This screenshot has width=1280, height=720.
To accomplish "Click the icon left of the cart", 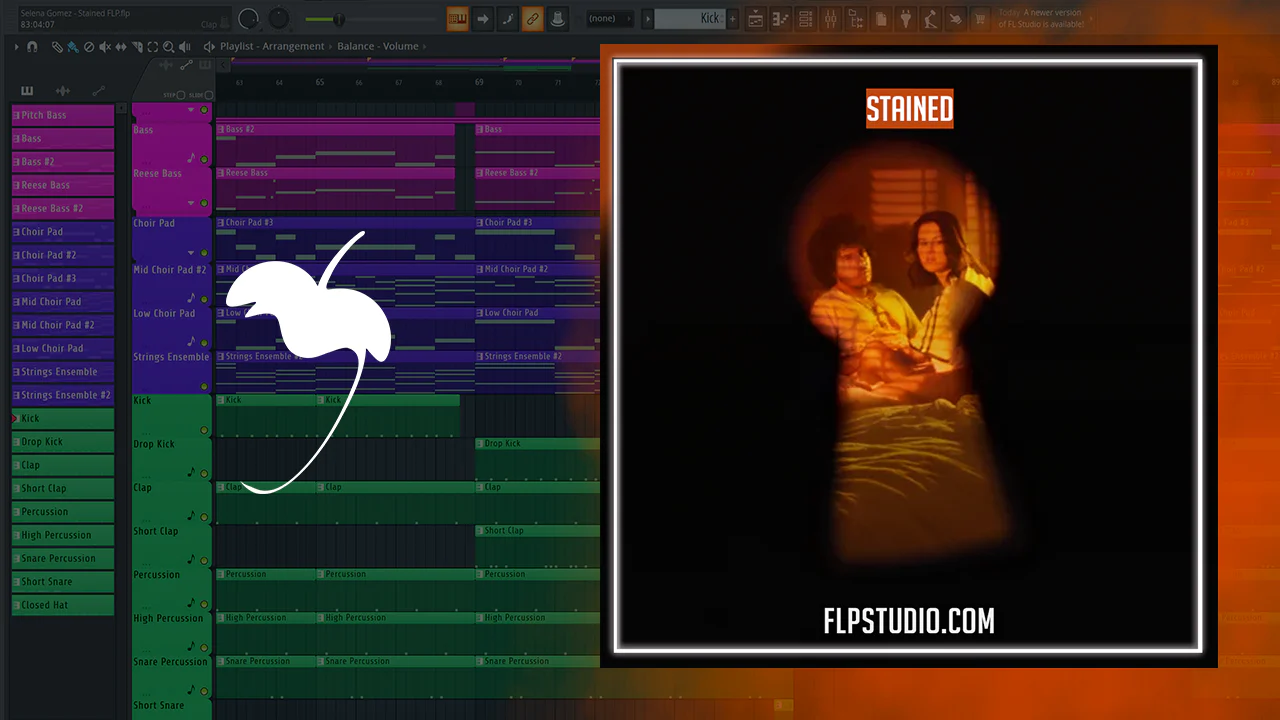I will [x=956, y=19].
